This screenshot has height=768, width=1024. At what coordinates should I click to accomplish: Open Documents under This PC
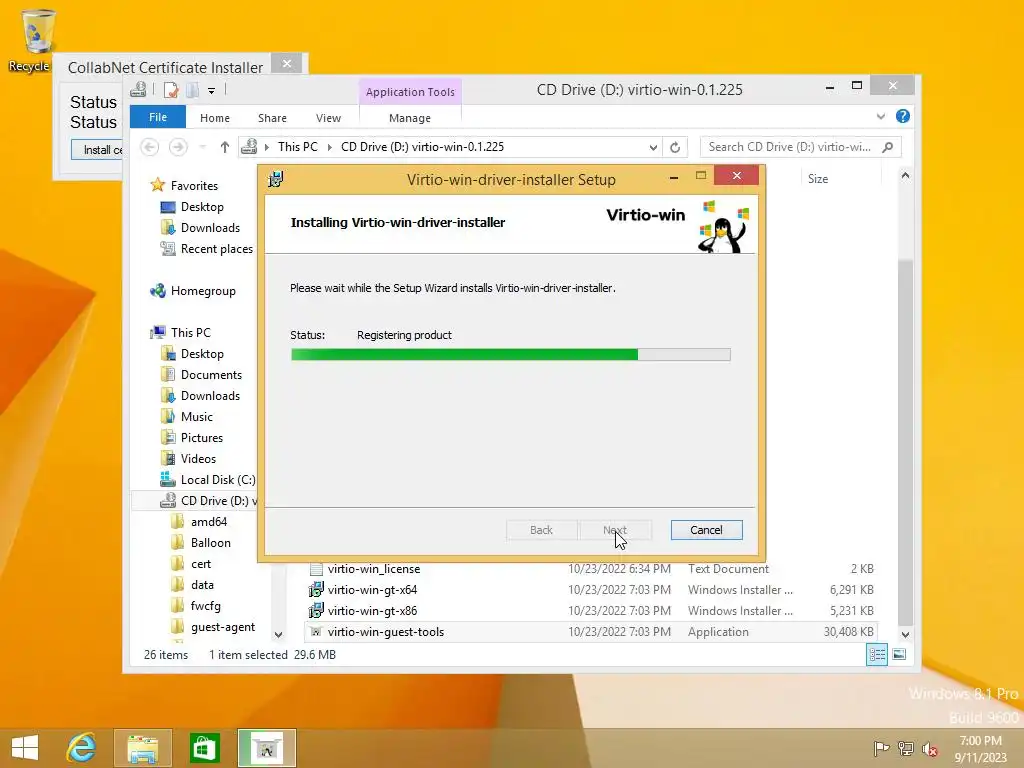(211, 375)
